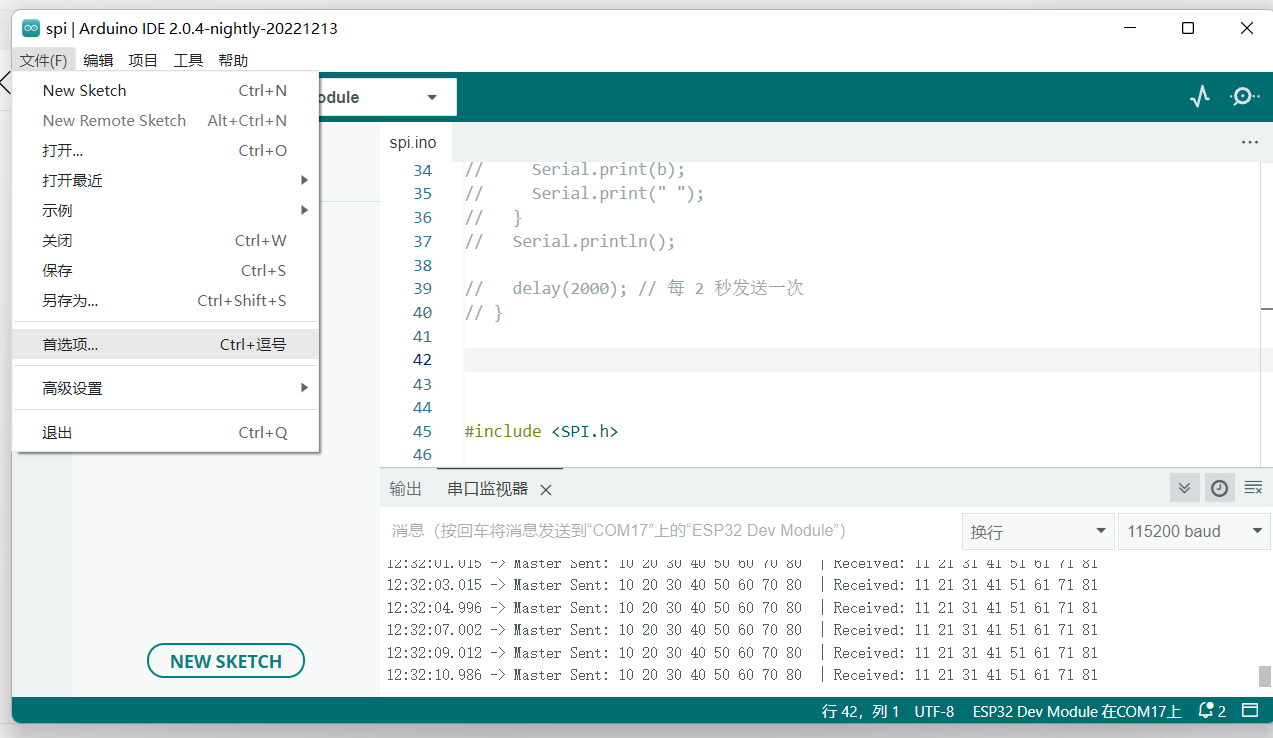This screenshot has height=738, width=1273.
Task: Switch to the spi.ino editor tab
Action: 413,143
